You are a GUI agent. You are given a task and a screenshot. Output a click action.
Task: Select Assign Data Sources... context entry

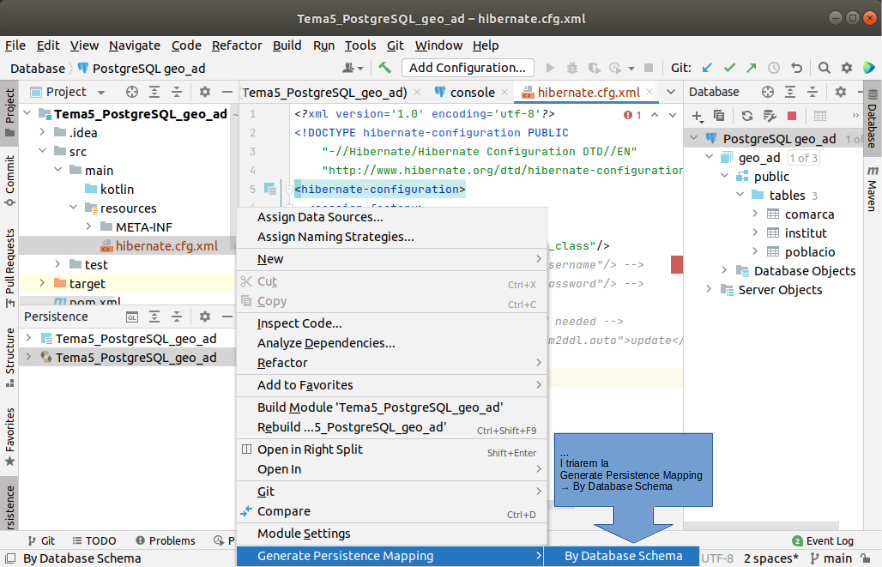click(x=392, y=217)
